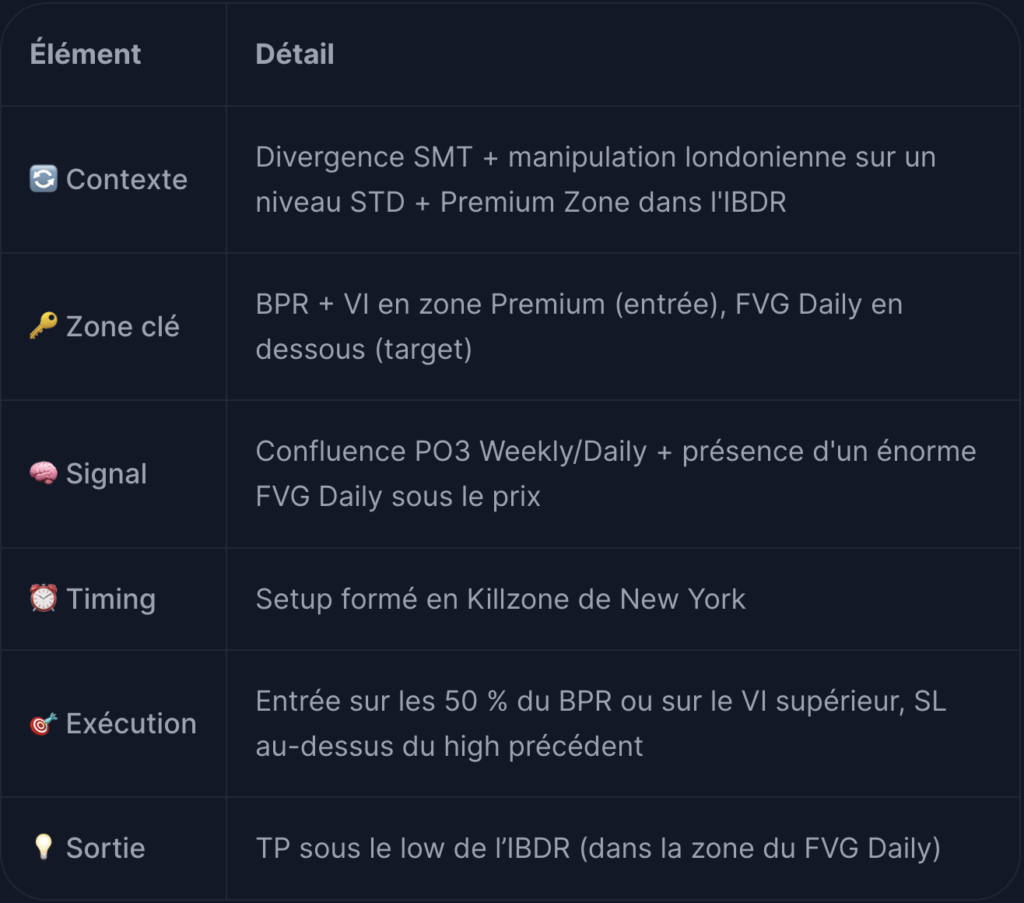The image size is (1024, 903).
Task: Click the refresh arrows emoji beside Contexte
Action: click(43, 179)
